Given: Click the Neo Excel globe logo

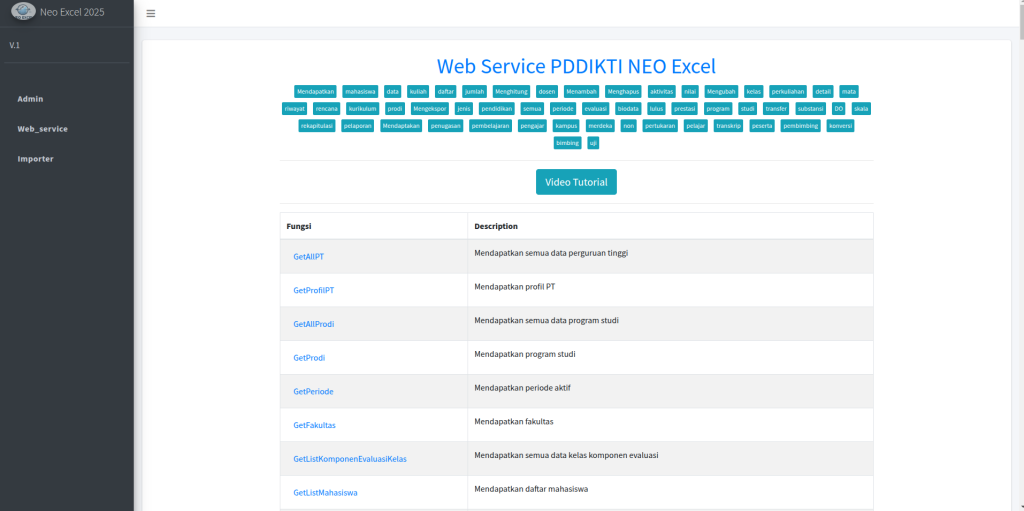Looking at the screenshot, I should pyautogui.click(x=24, y=12).
